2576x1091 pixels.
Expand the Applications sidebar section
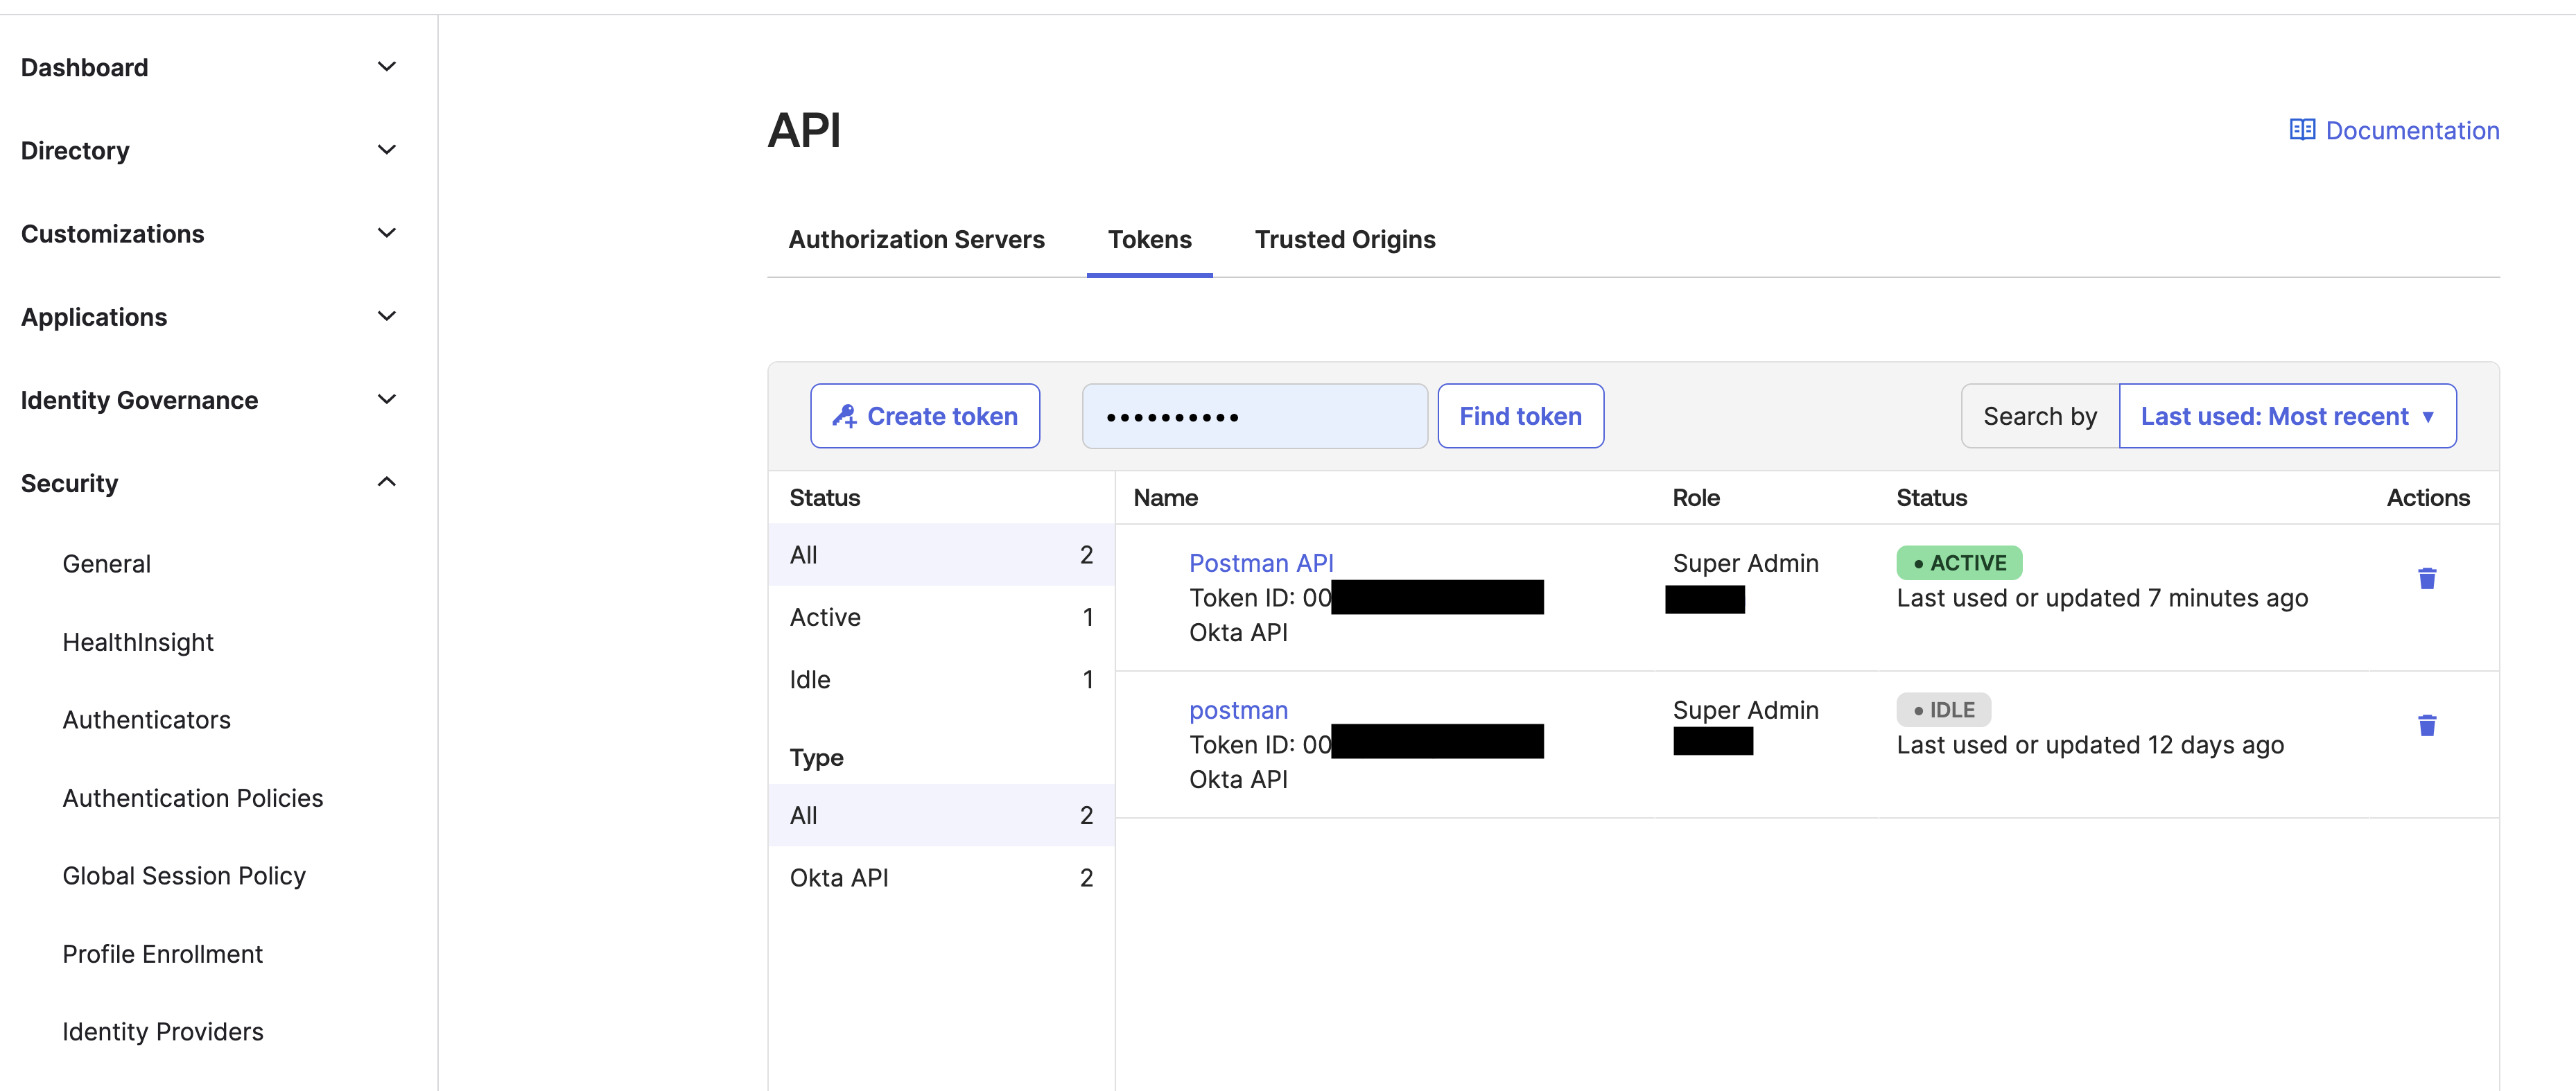(x=386, y=316)
